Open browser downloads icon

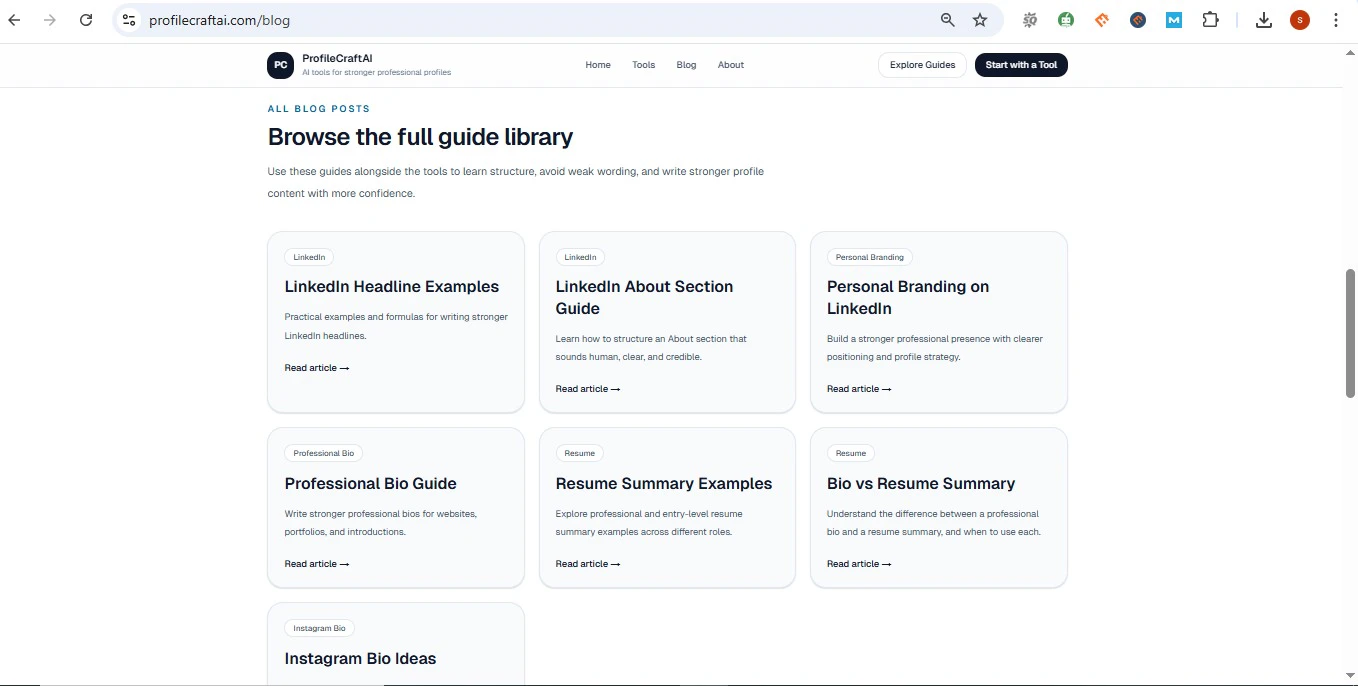coord(1264,20)
